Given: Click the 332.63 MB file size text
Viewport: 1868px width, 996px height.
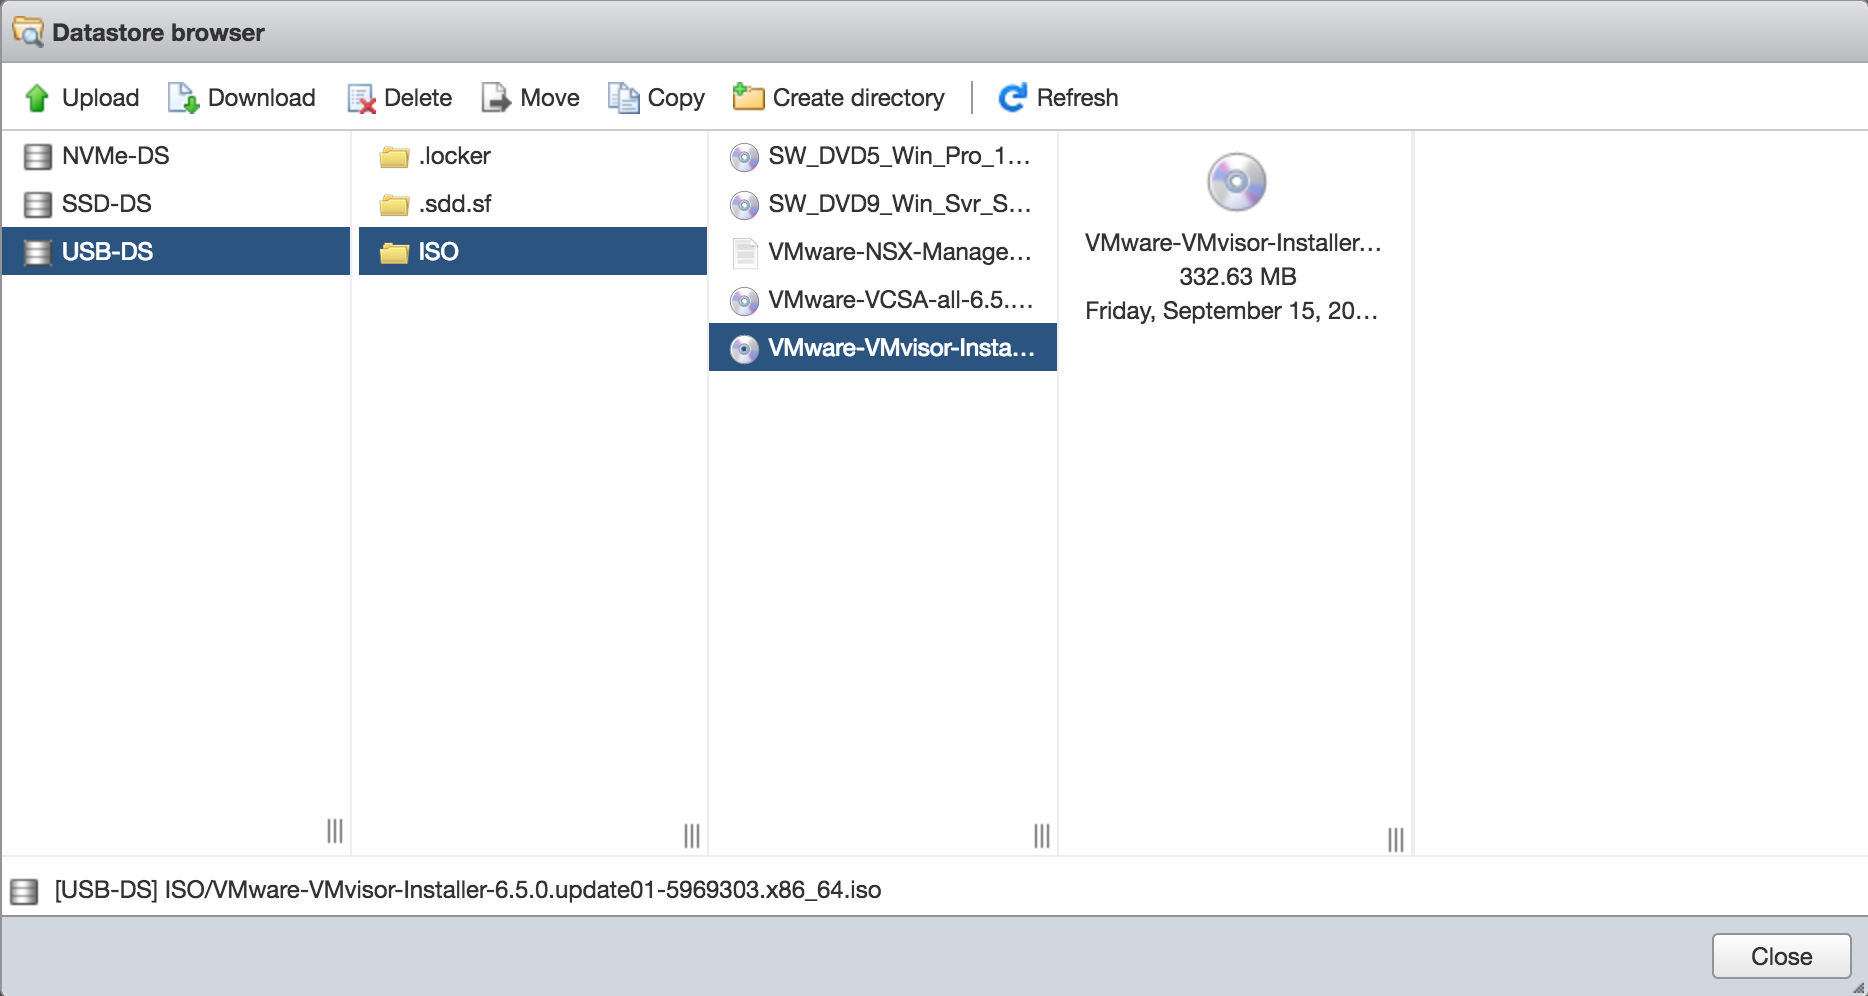Looking at the screenshot, I should [1237, 277].
